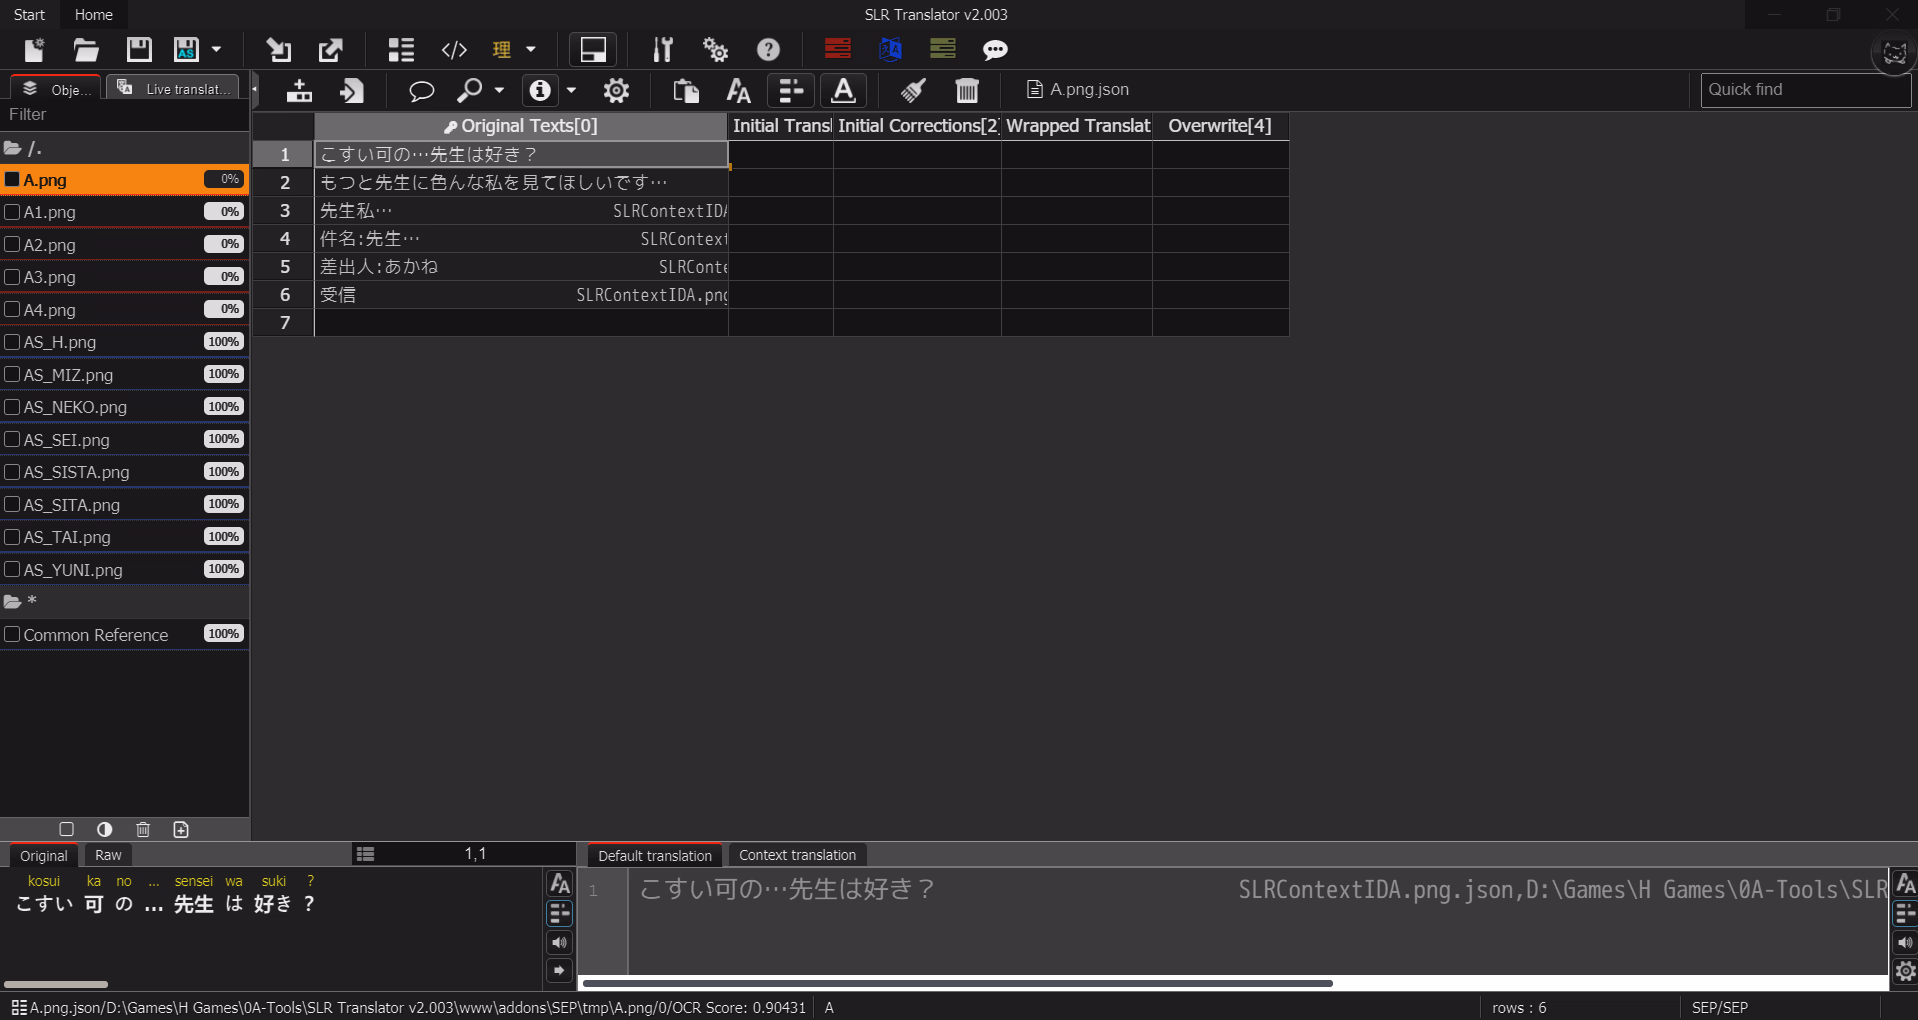Expand the dropdown next to info icon
The width and height of the screenshot is (1918, 1020).
point(571,91)
